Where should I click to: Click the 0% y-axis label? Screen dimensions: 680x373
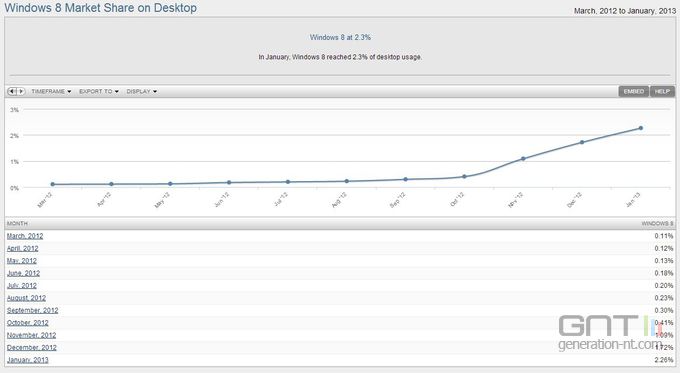click(x=14, y=188)
